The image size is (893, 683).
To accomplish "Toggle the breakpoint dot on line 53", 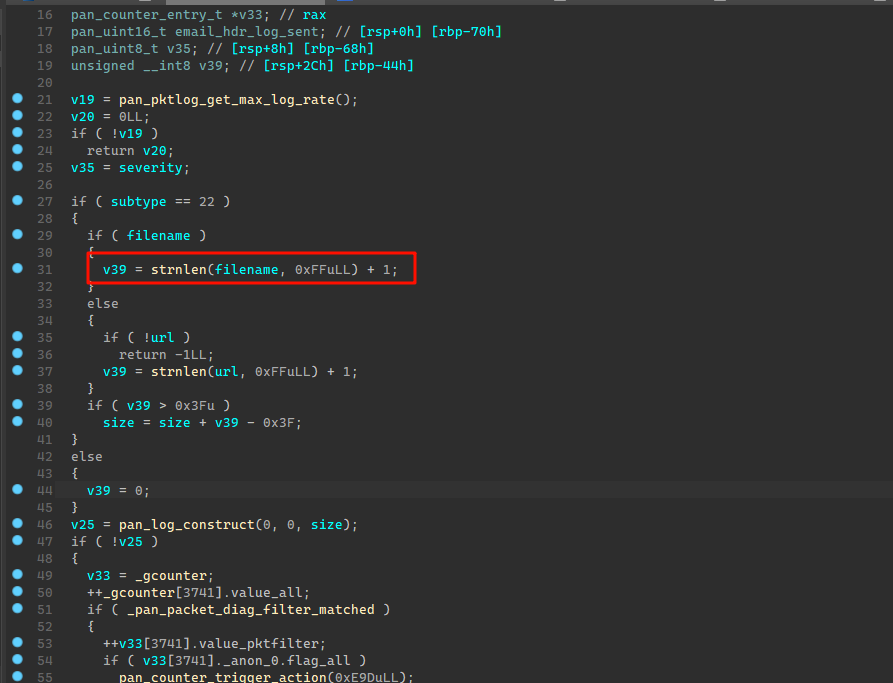I will (x=18, y=643).
